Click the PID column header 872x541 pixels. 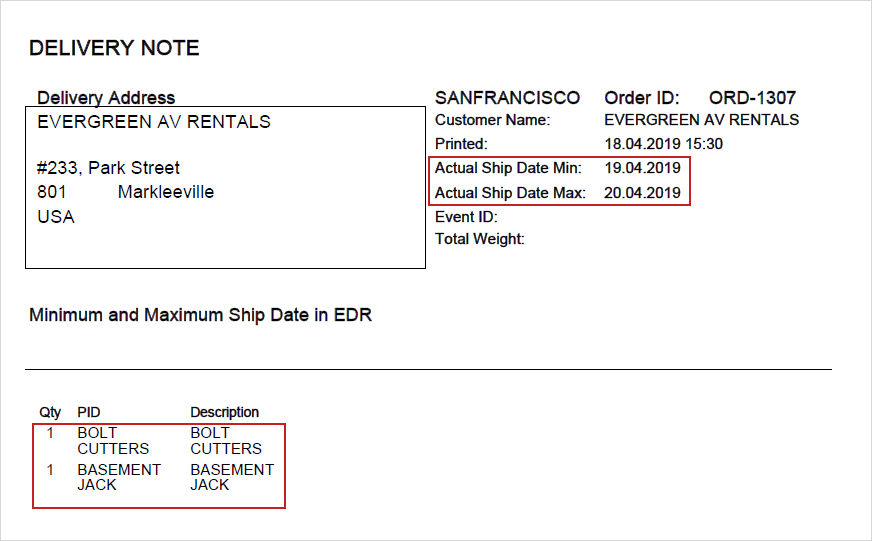pos(89,412)
